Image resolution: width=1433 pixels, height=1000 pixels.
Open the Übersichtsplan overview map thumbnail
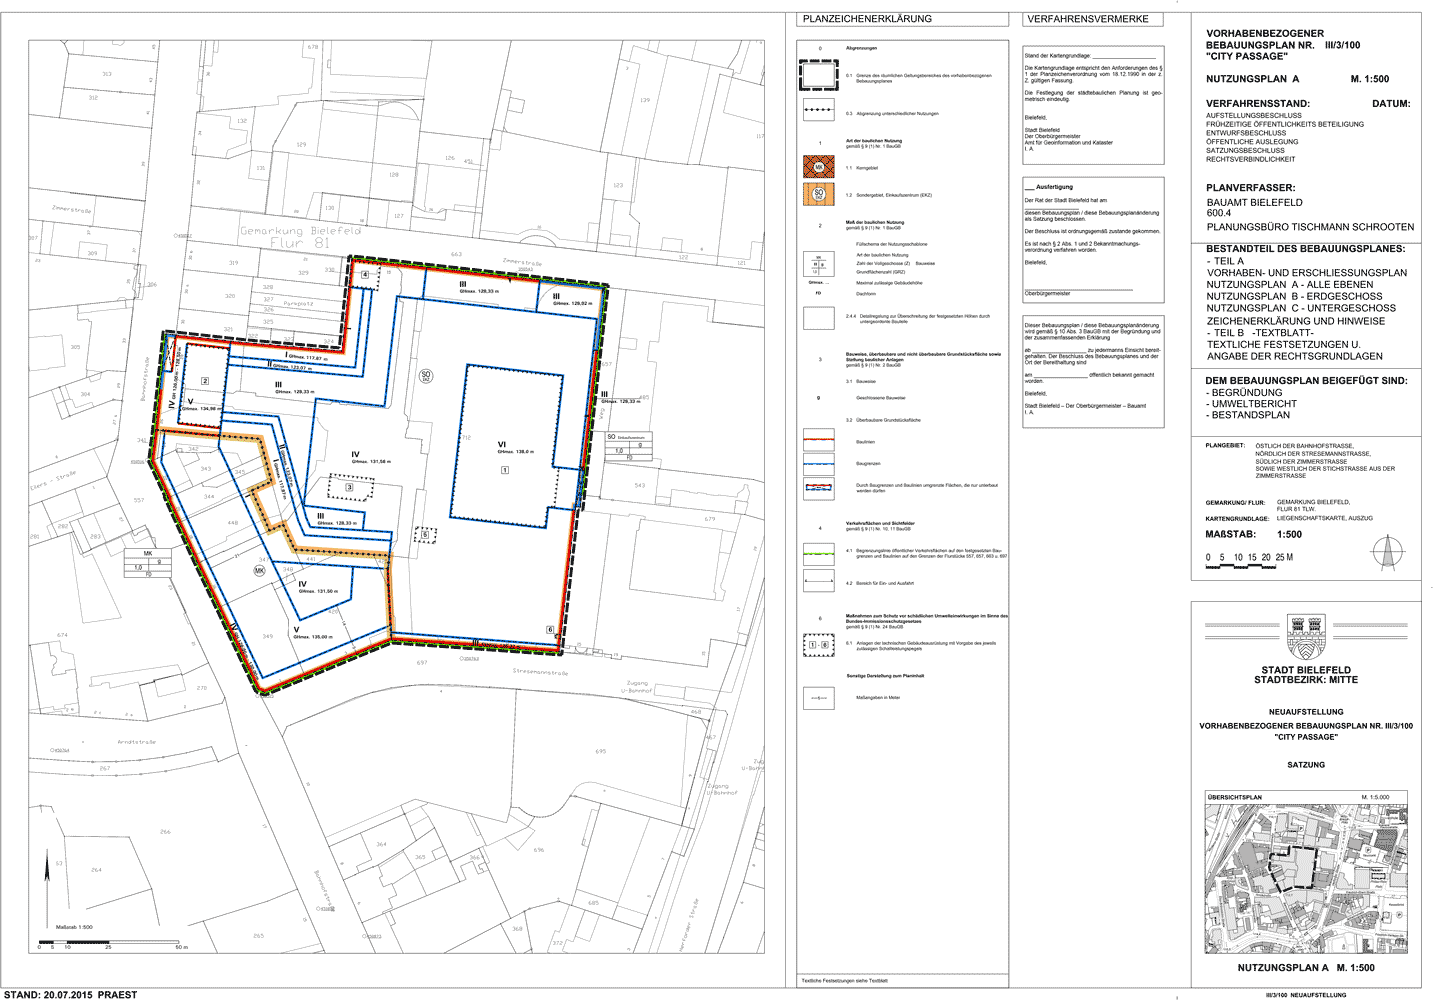point(1306,877)
